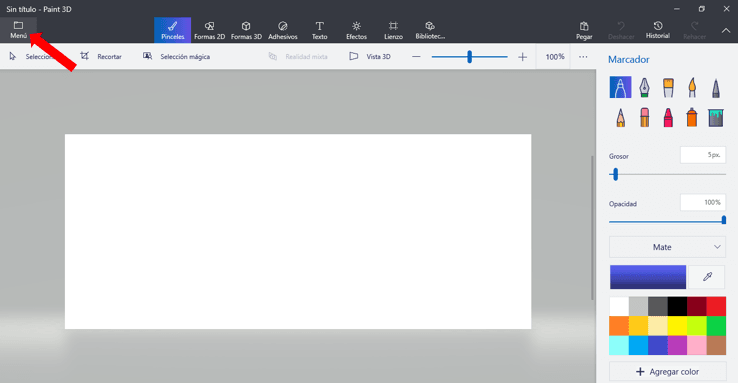Screen dimensions: 738x383
Task: Activate Selección mágica tool
Action: [x=176, y=56]
